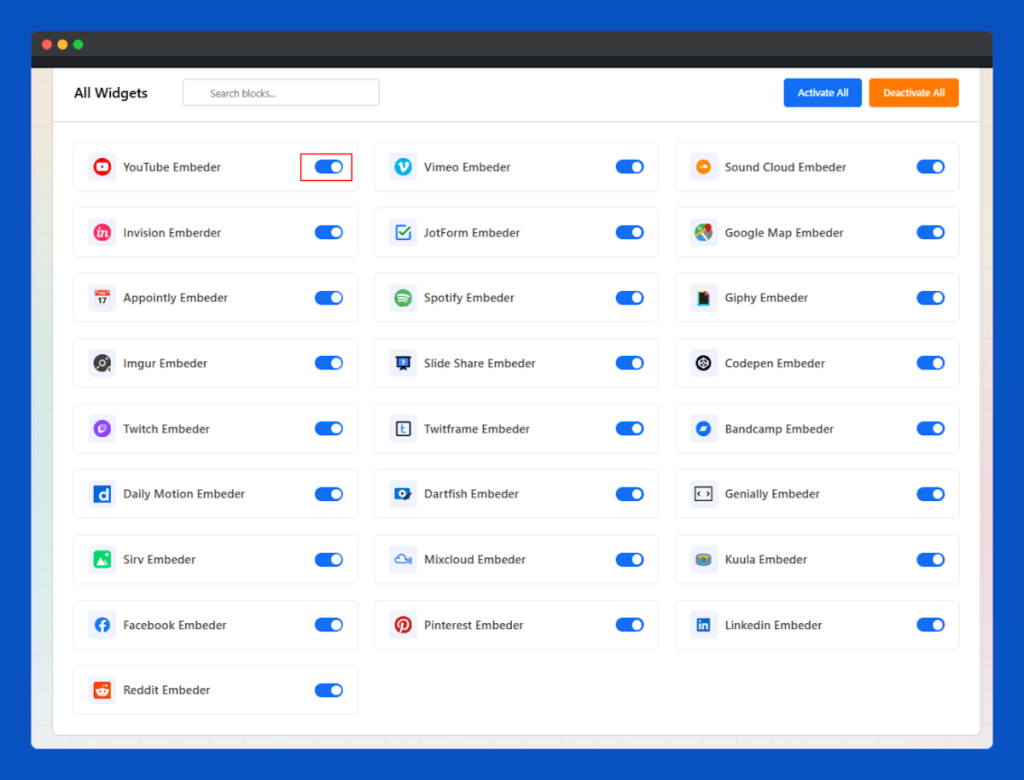Click the Giphy Embeder icon

coord(703,297)
